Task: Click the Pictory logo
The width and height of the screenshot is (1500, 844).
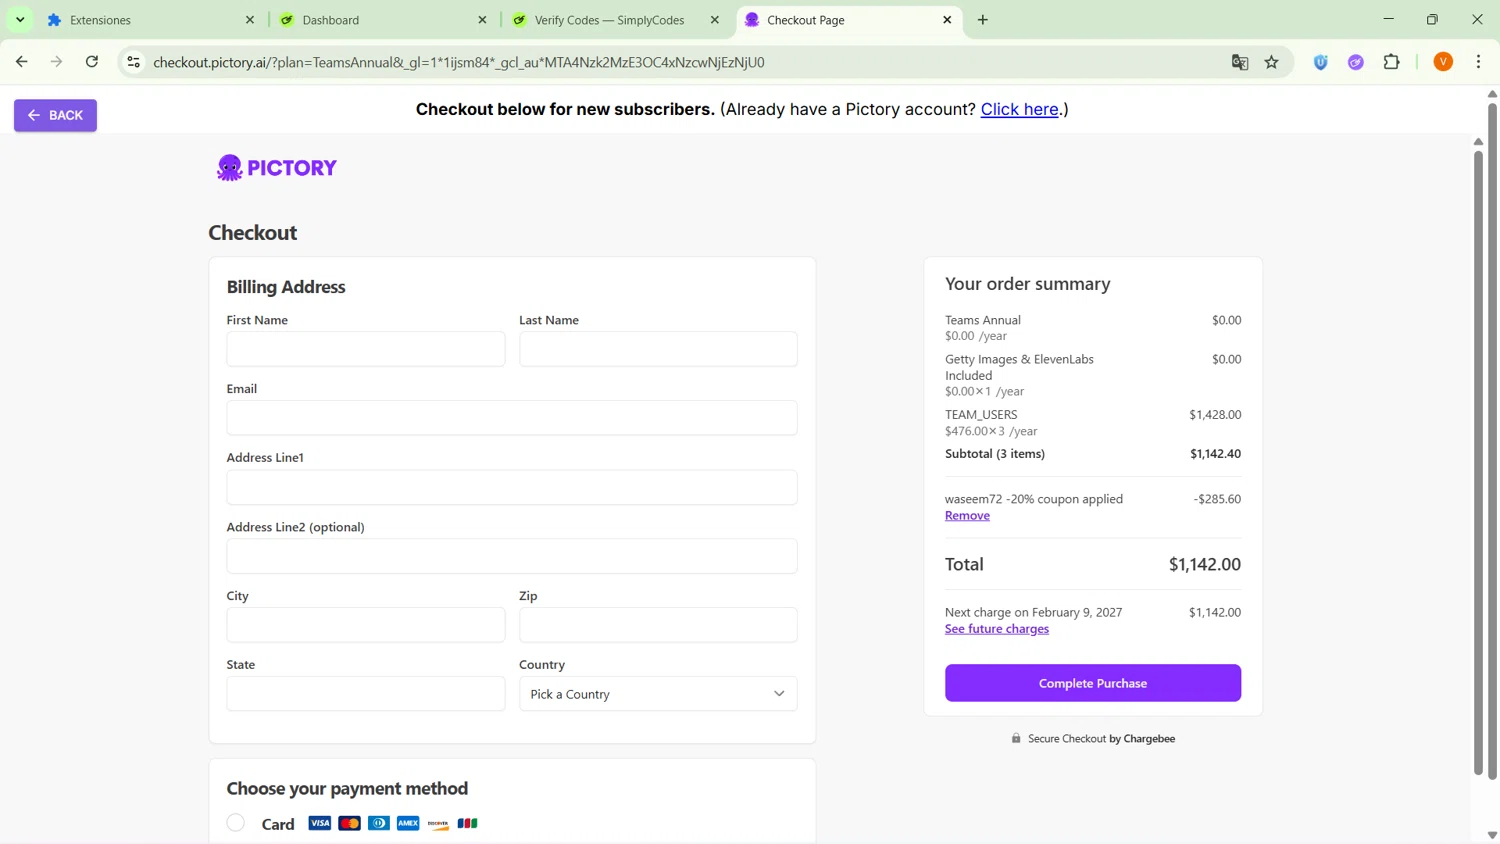Action: point(277,167)
